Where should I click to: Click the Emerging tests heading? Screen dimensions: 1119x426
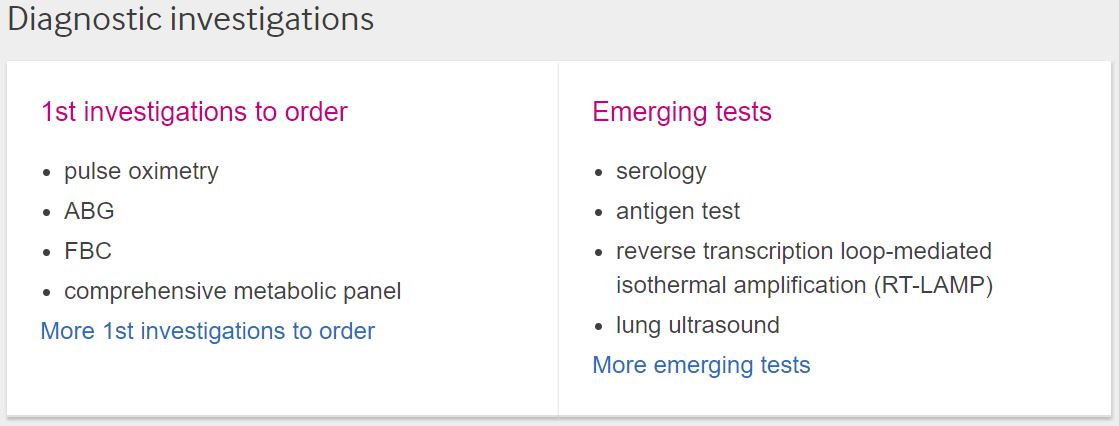682,112
